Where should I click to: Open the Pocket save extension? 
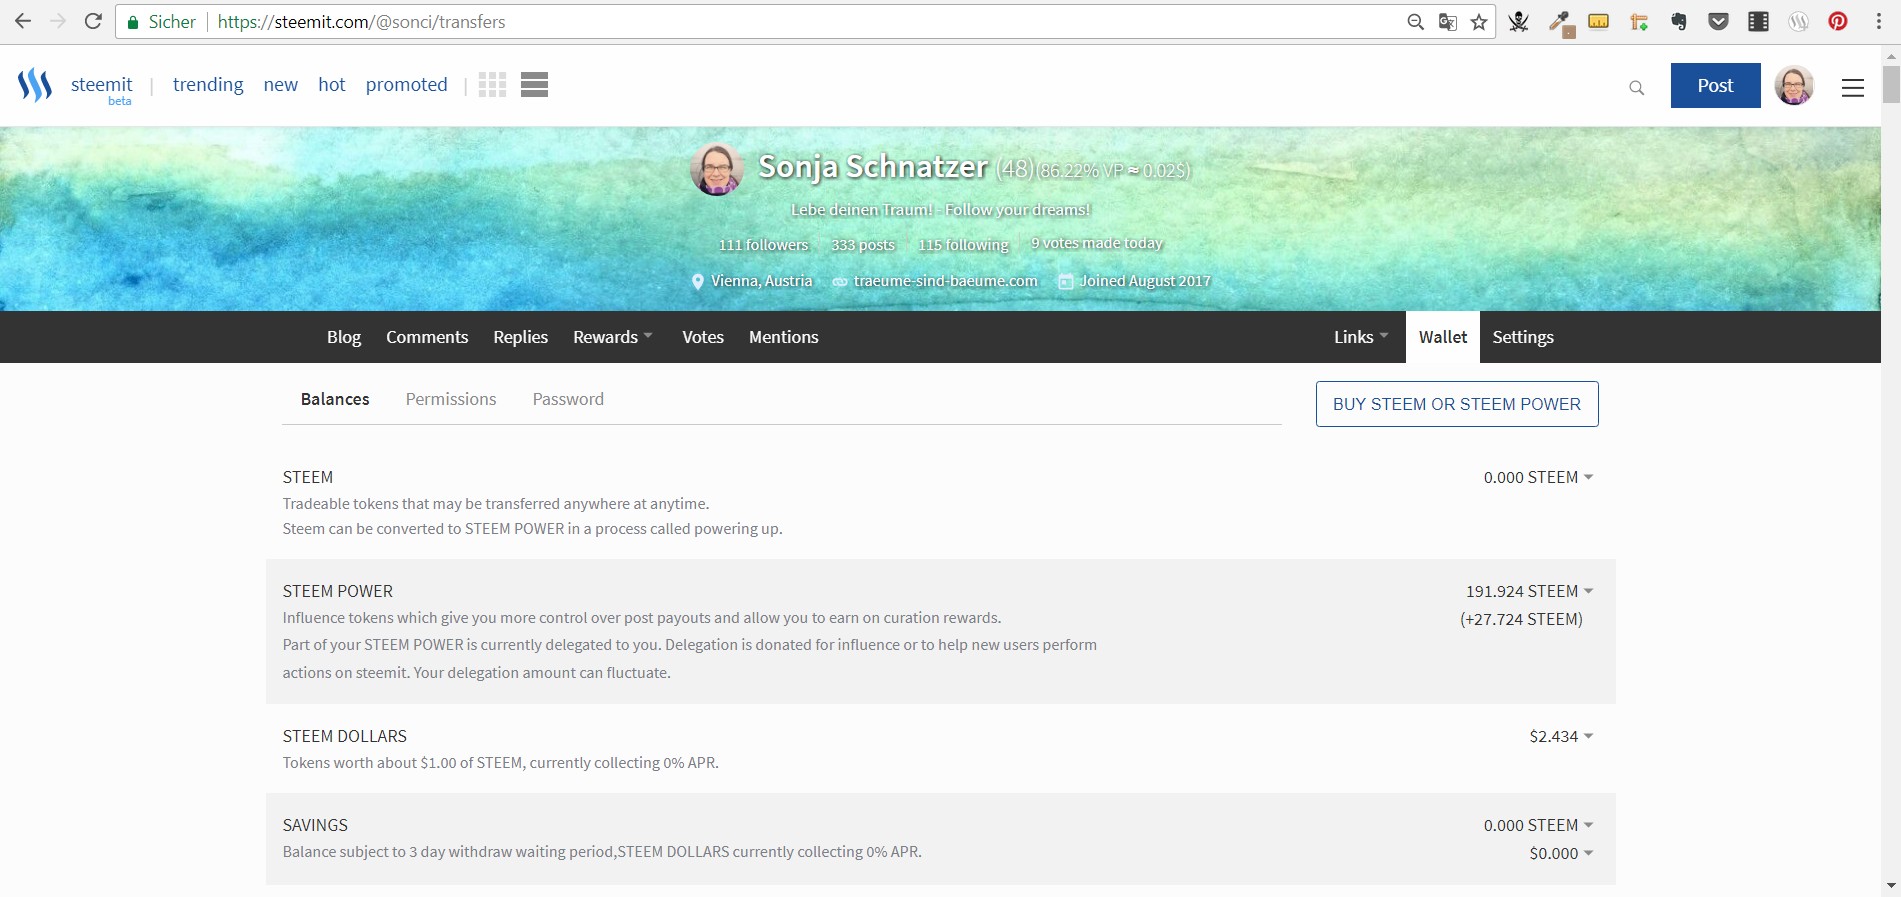coord(1719,22)
